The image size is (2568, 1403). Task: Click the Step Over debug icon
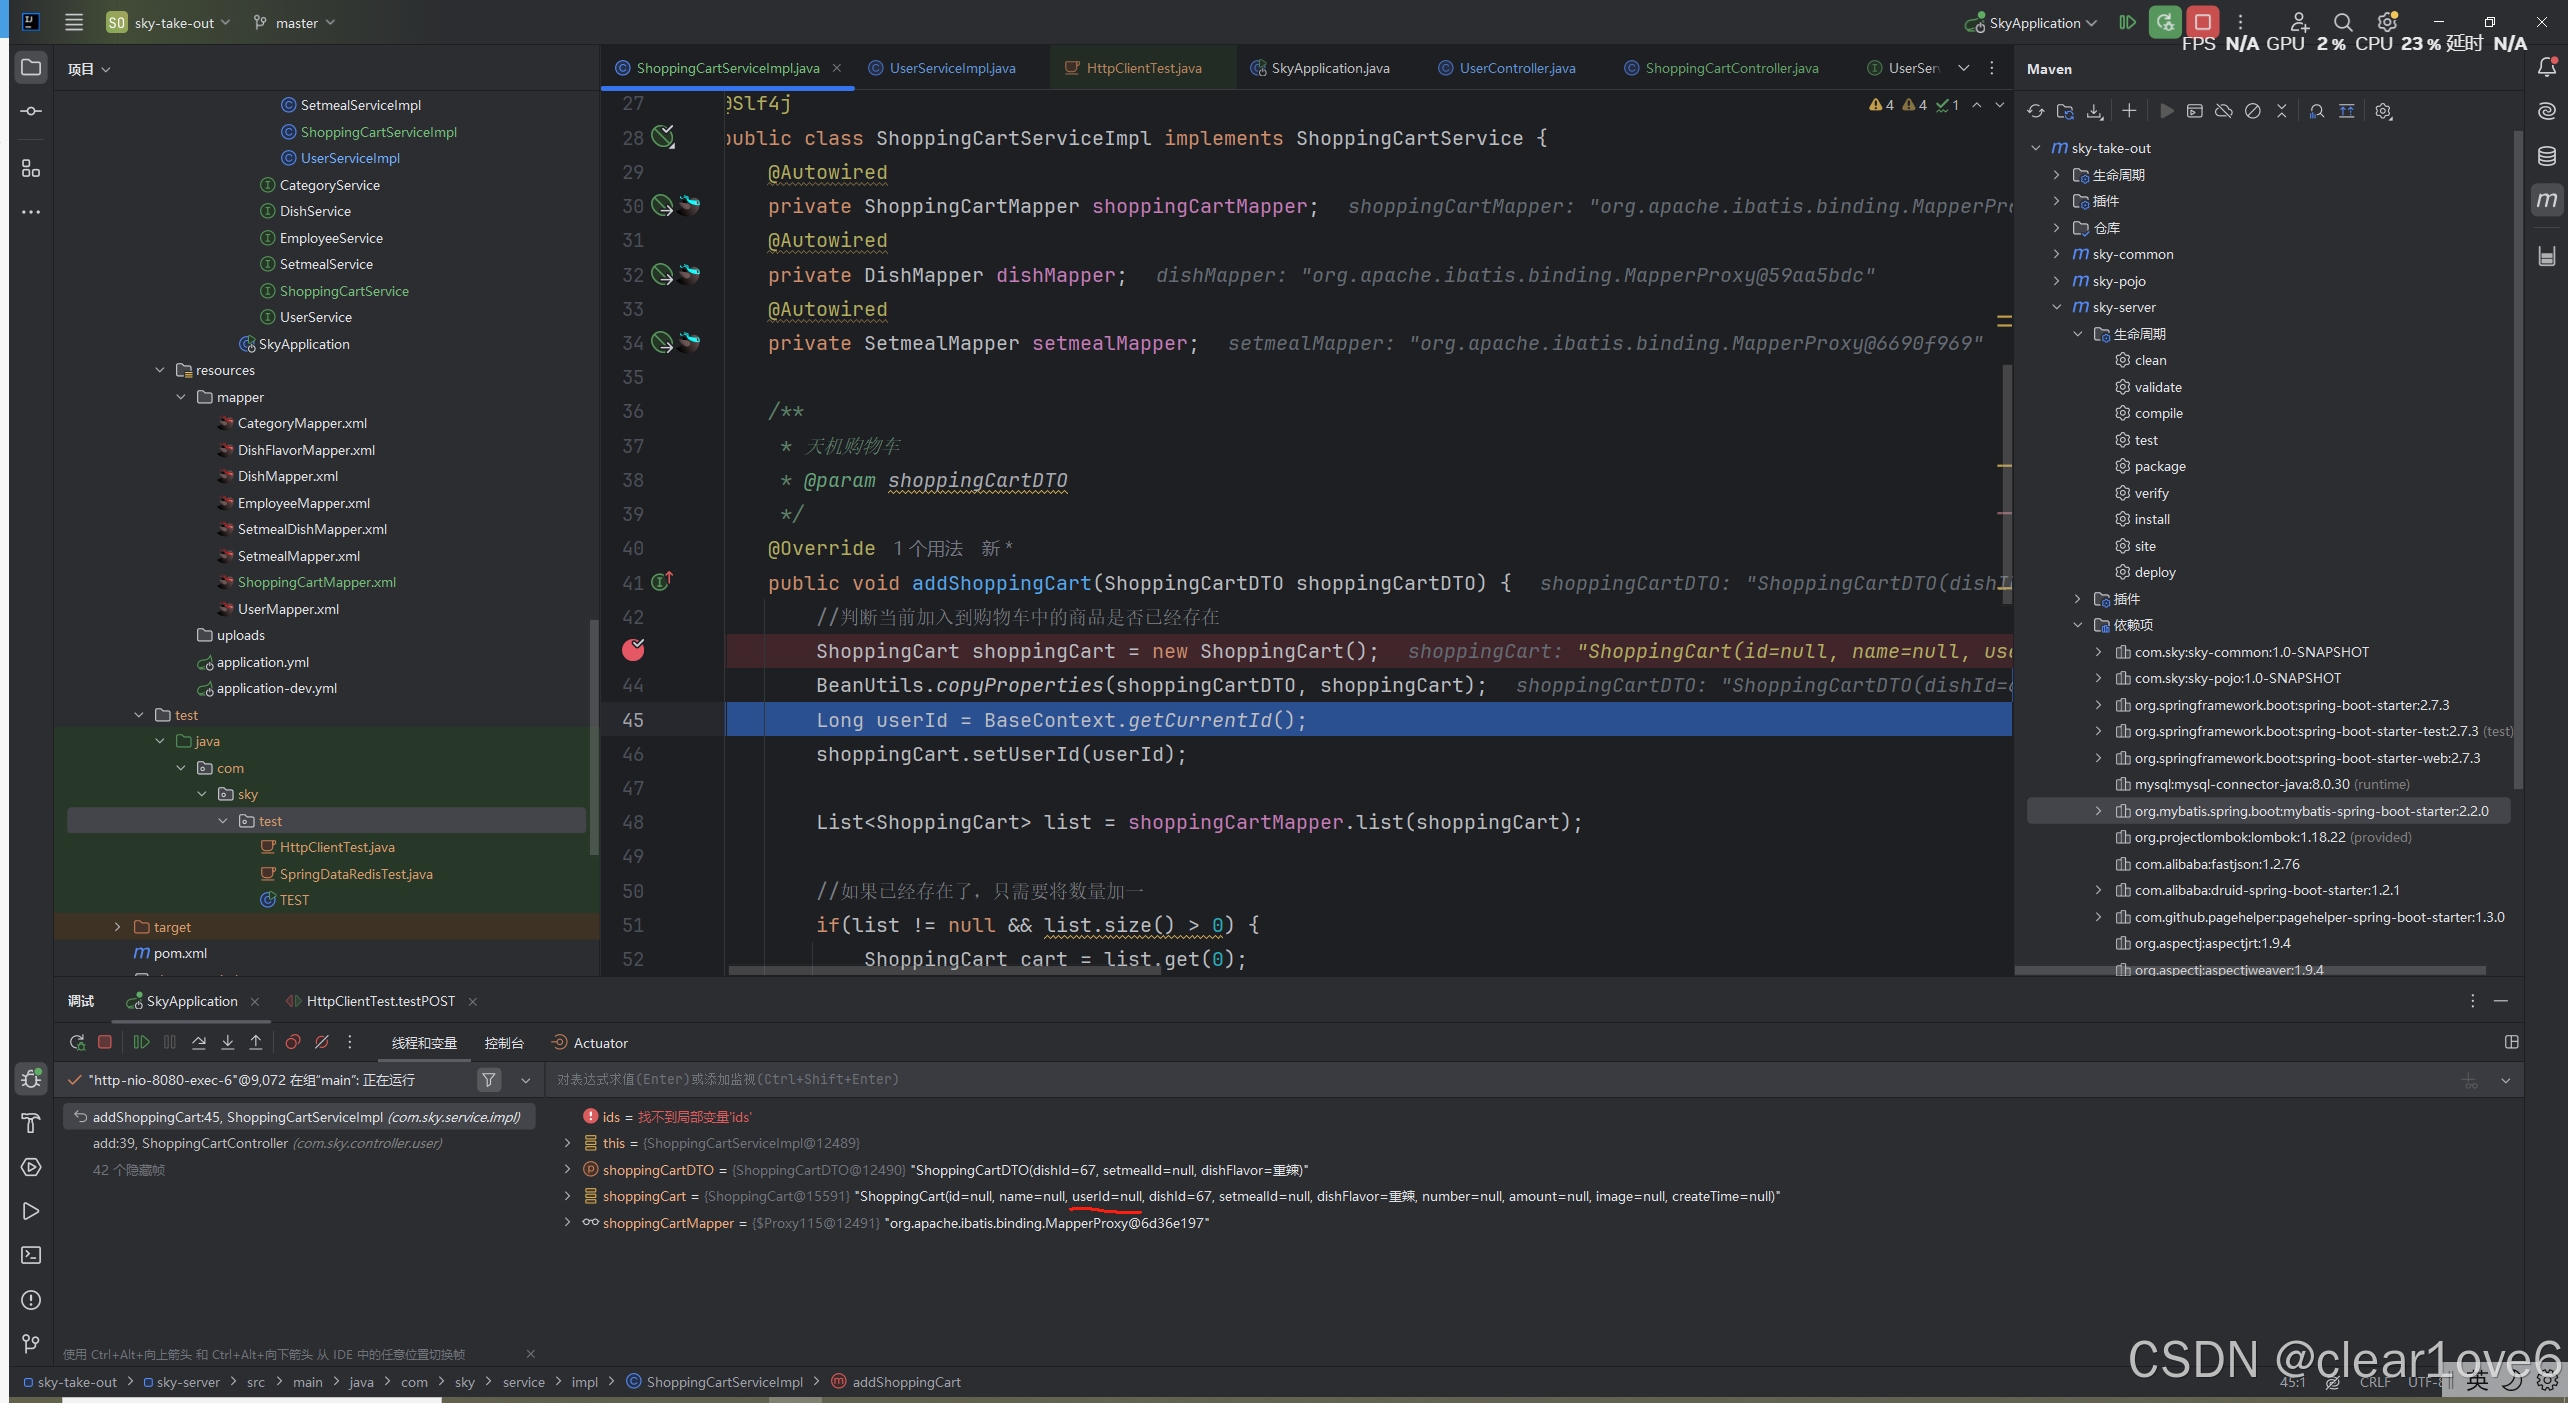click(x=199, y=1042)
